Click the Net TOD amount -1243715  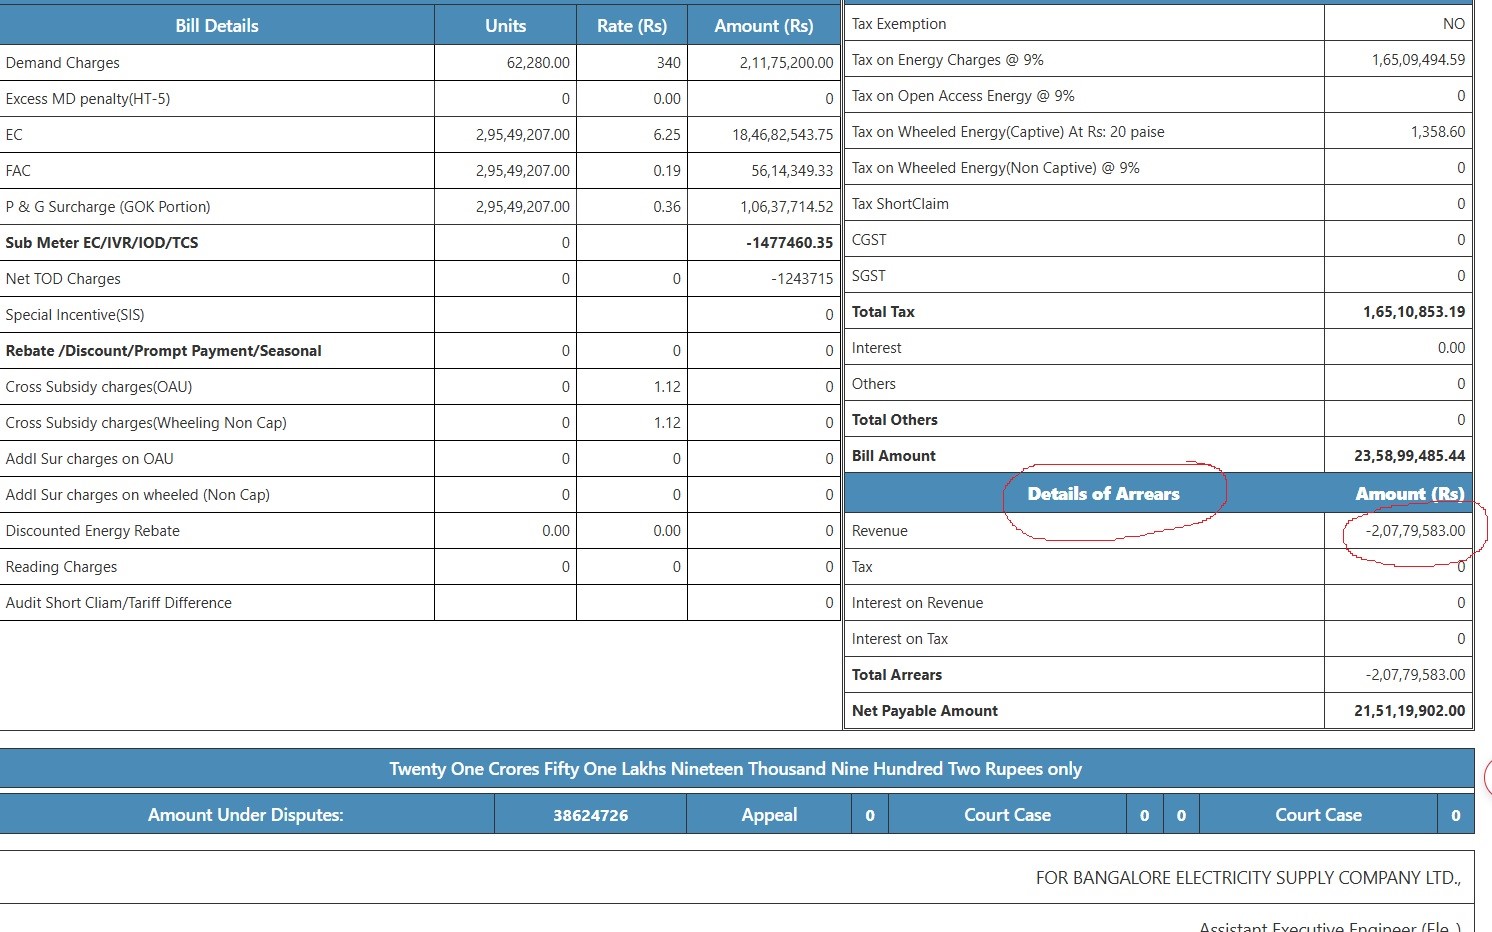[x=802, y=279]
